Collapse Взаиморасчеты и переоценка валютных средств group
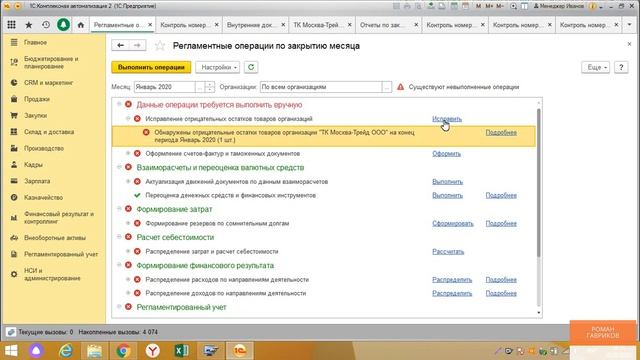The height and width of the screenshot is (360, 640). click(119, 167)
